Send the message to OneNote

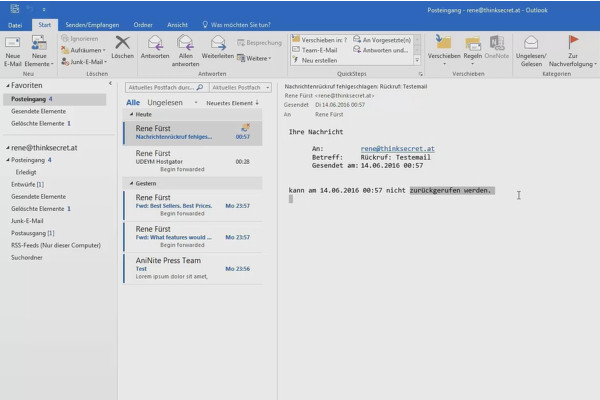(x=497, y=47)
